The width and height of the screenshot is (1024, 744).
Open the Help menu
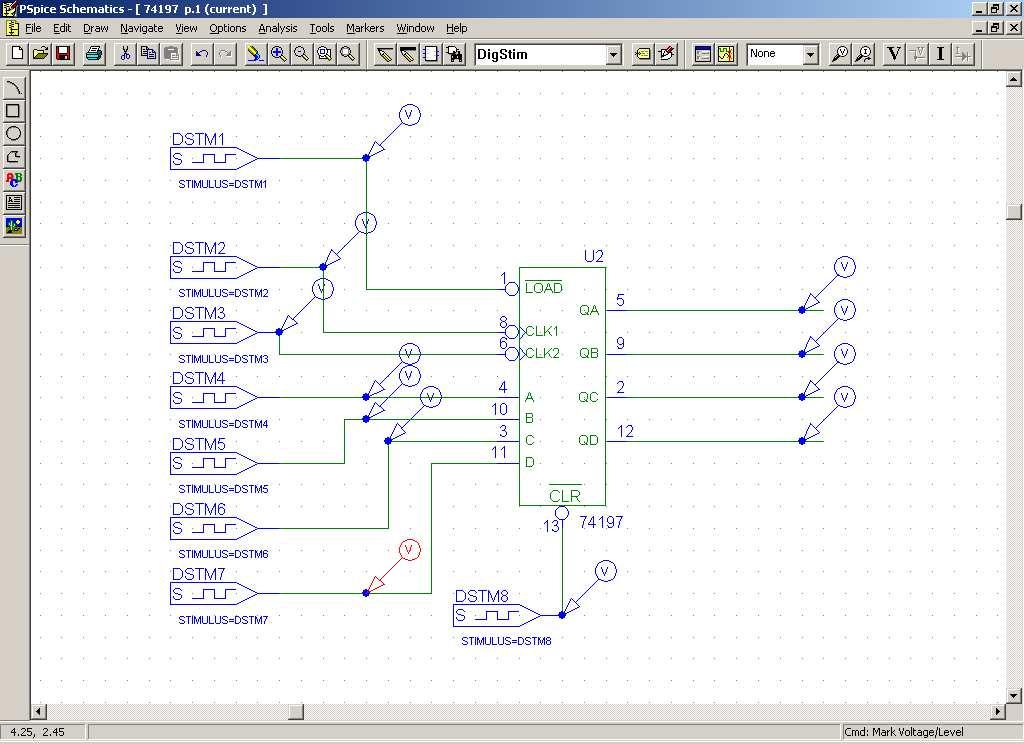(456, 28)
